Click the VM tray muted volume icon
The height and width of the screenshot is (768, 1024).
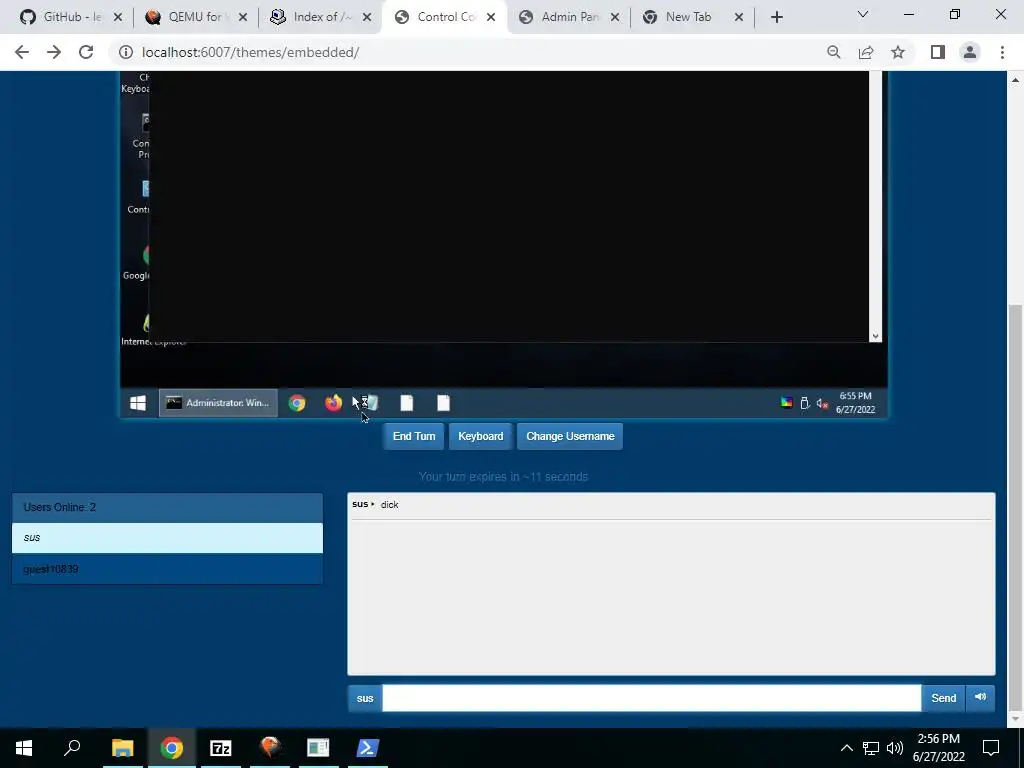click(822, 403)
